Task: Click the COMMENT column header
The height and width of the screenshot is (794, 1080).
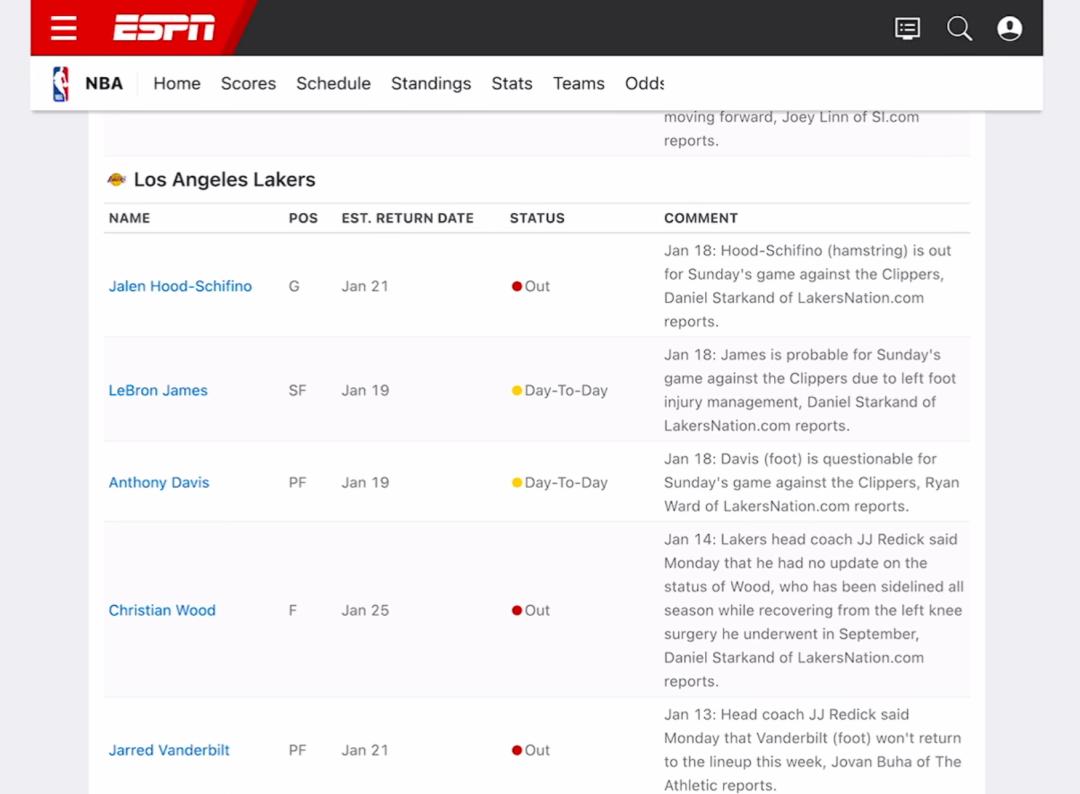Action: [700, 218]
